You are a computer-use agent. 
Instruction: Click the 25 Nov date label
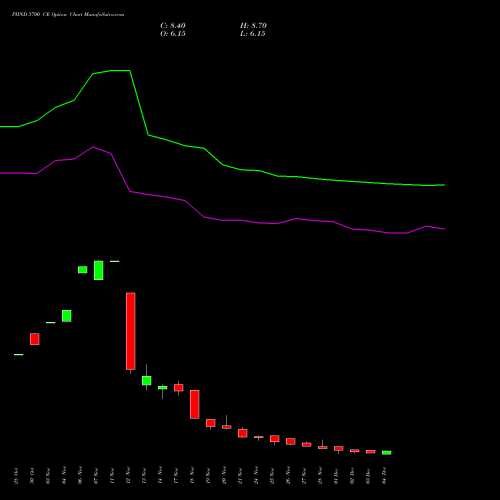[272, 476]
